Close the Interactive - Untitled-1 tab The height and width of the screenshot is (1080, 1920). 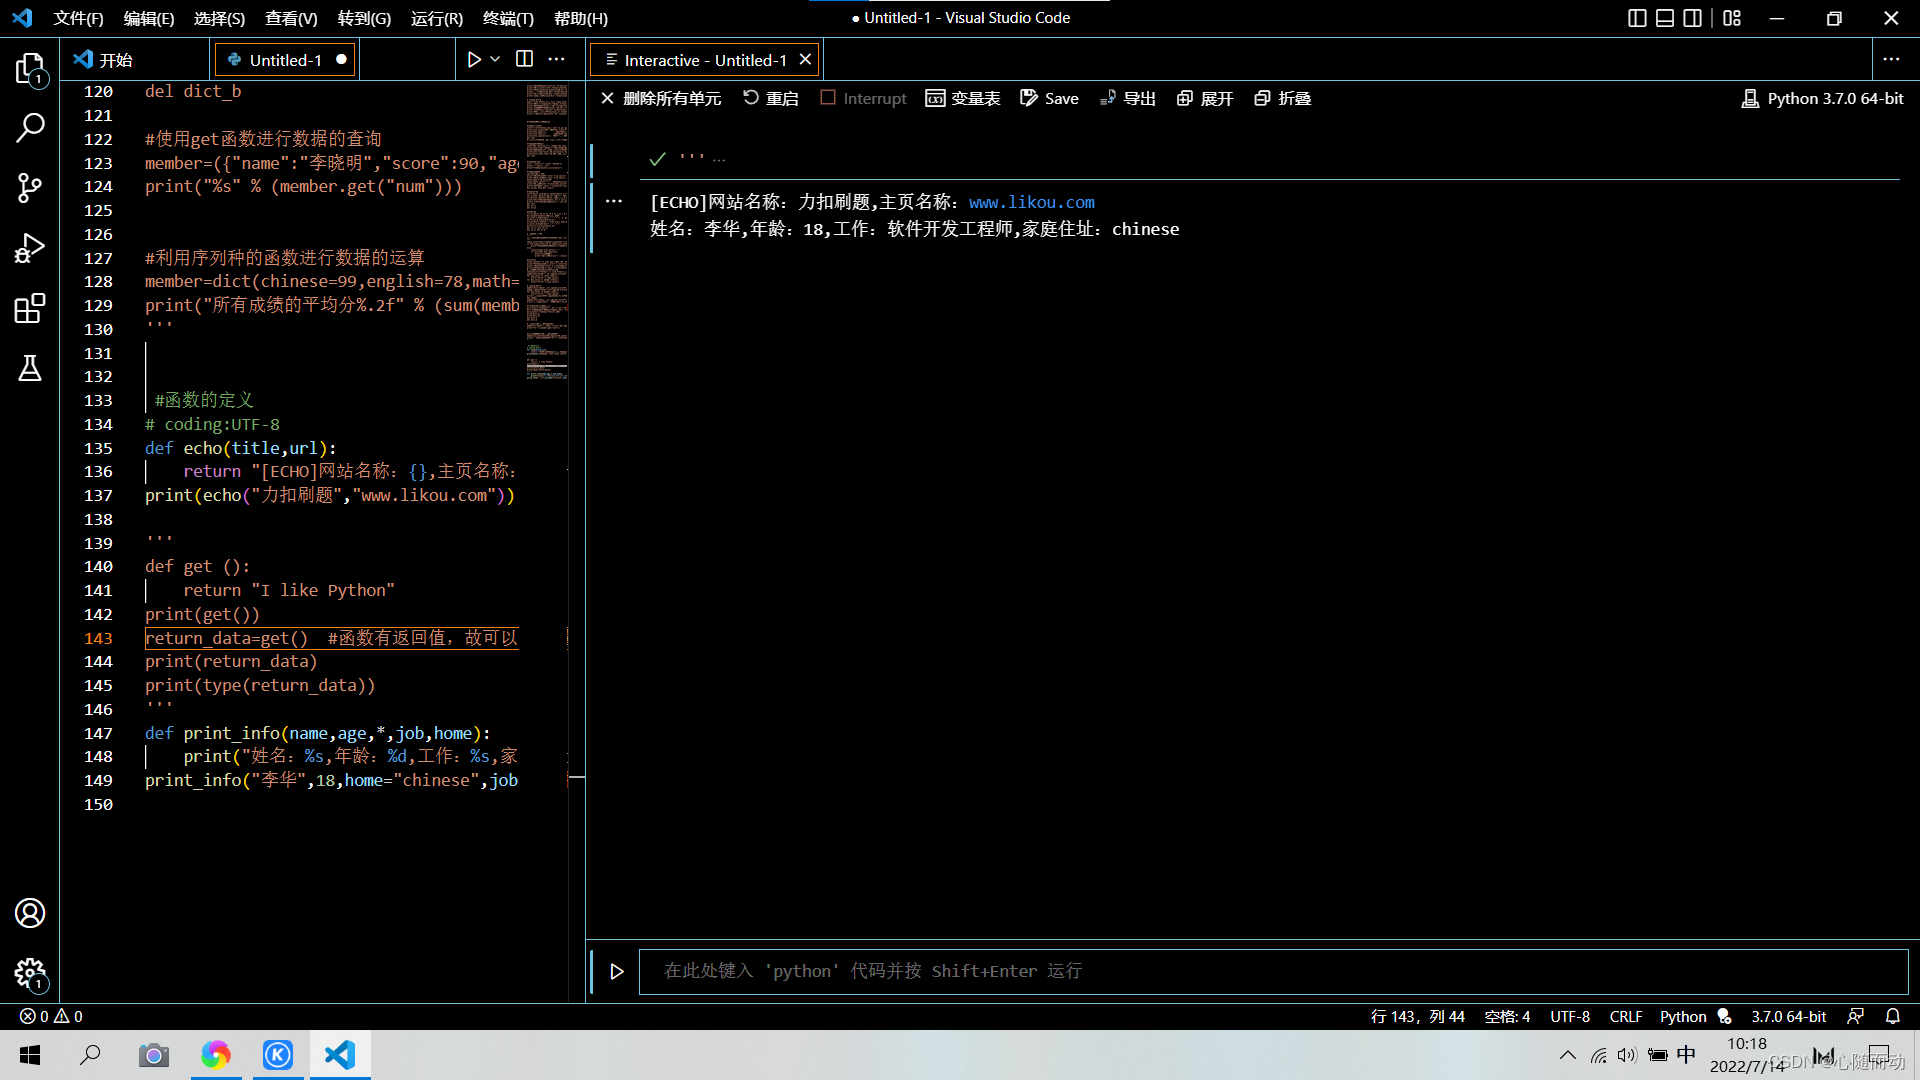click(805, 60)
